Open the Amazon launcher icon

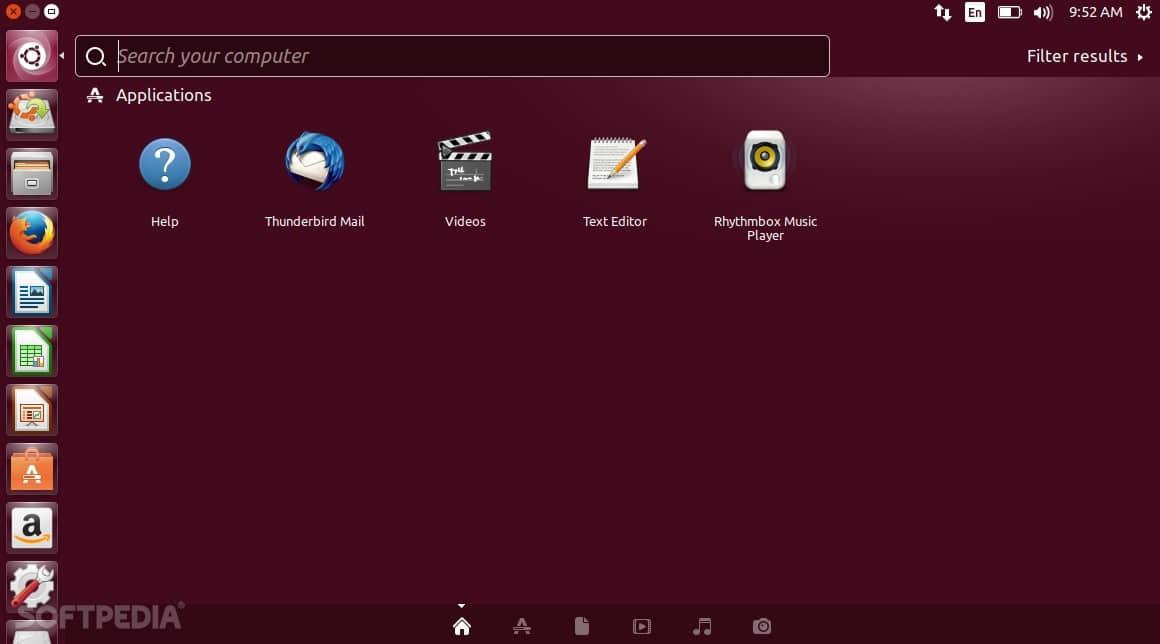32,527
